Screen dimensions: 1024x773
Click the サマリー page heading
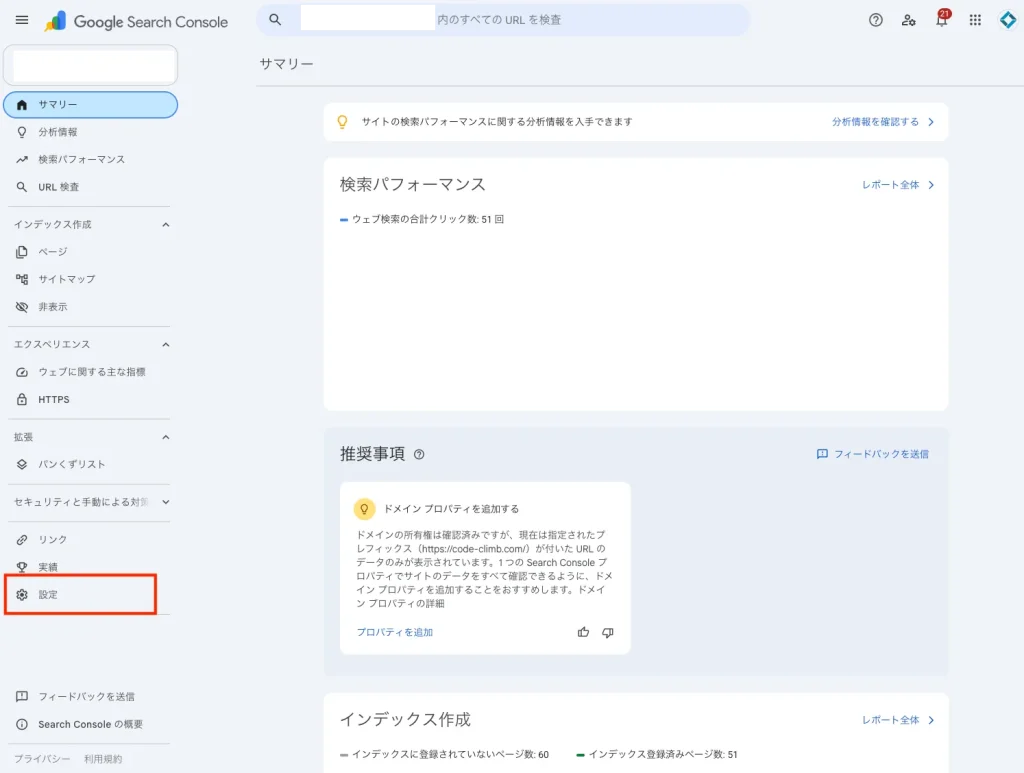tap(286, 64)
